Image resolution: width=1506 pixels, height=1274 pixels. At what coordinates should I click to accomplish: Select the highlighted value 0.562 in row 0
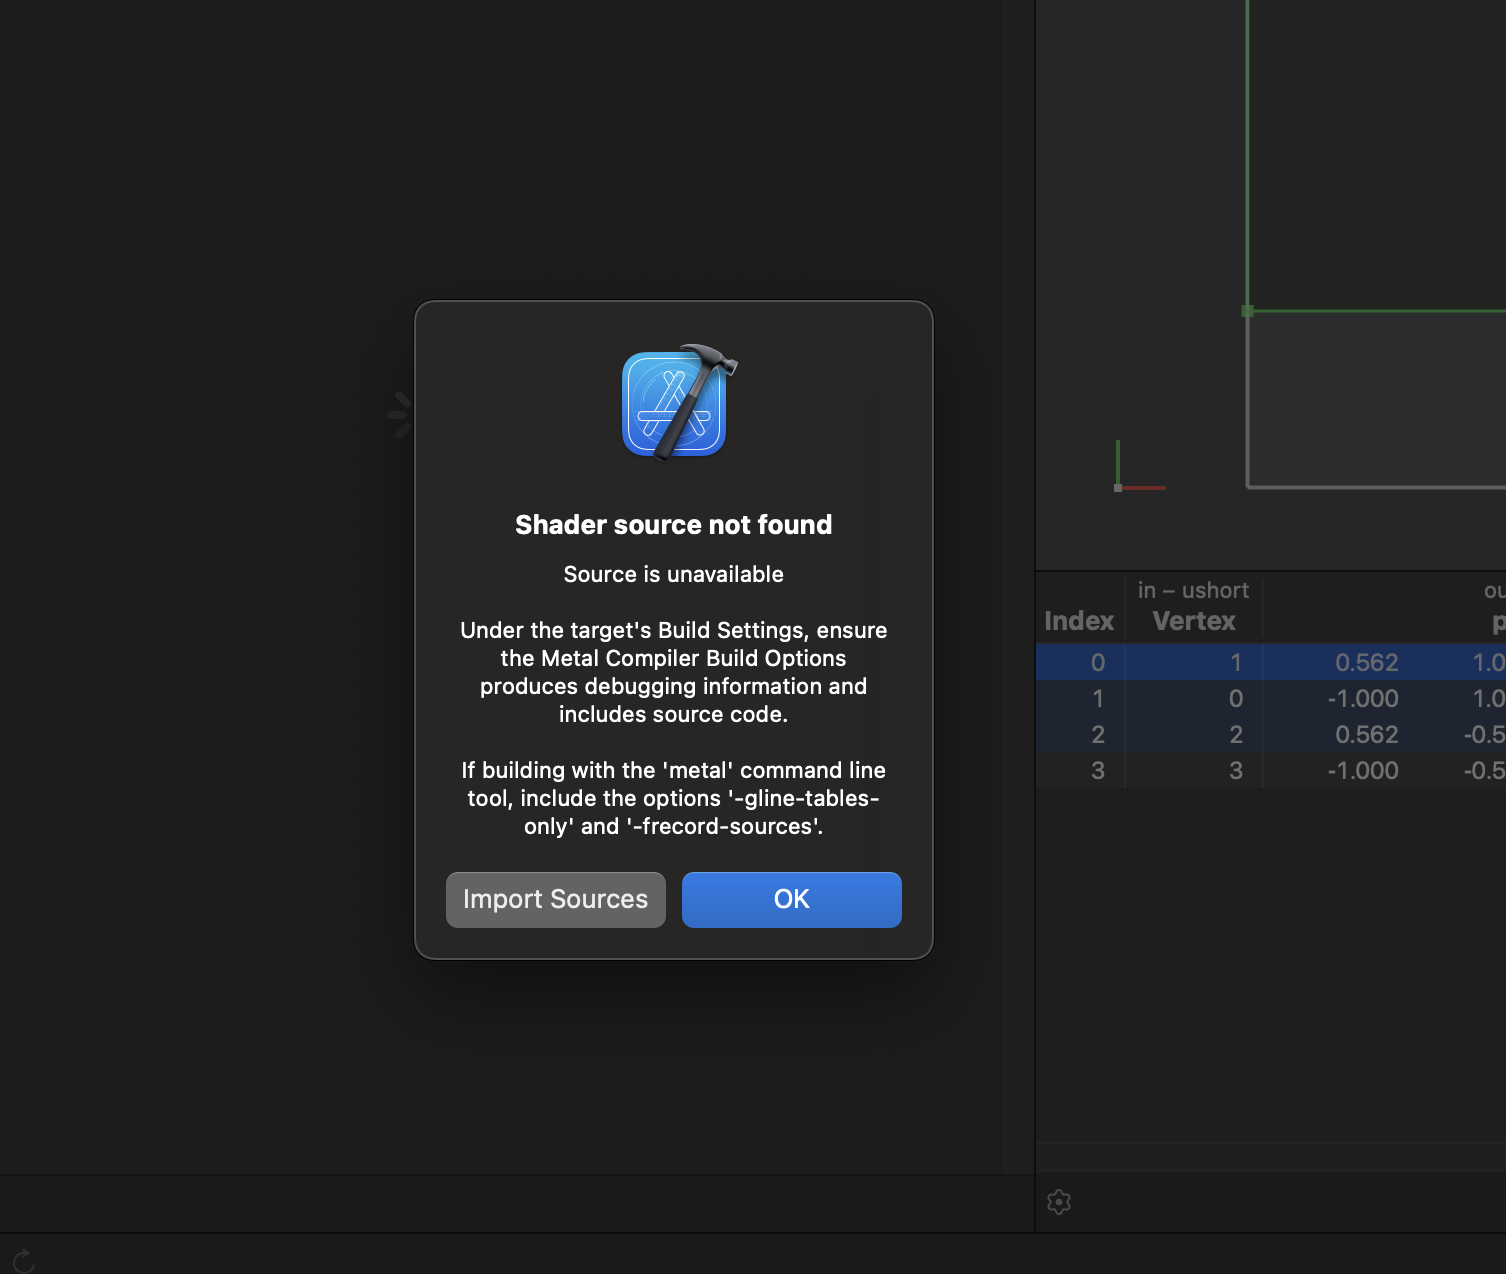coord(1368,662)
